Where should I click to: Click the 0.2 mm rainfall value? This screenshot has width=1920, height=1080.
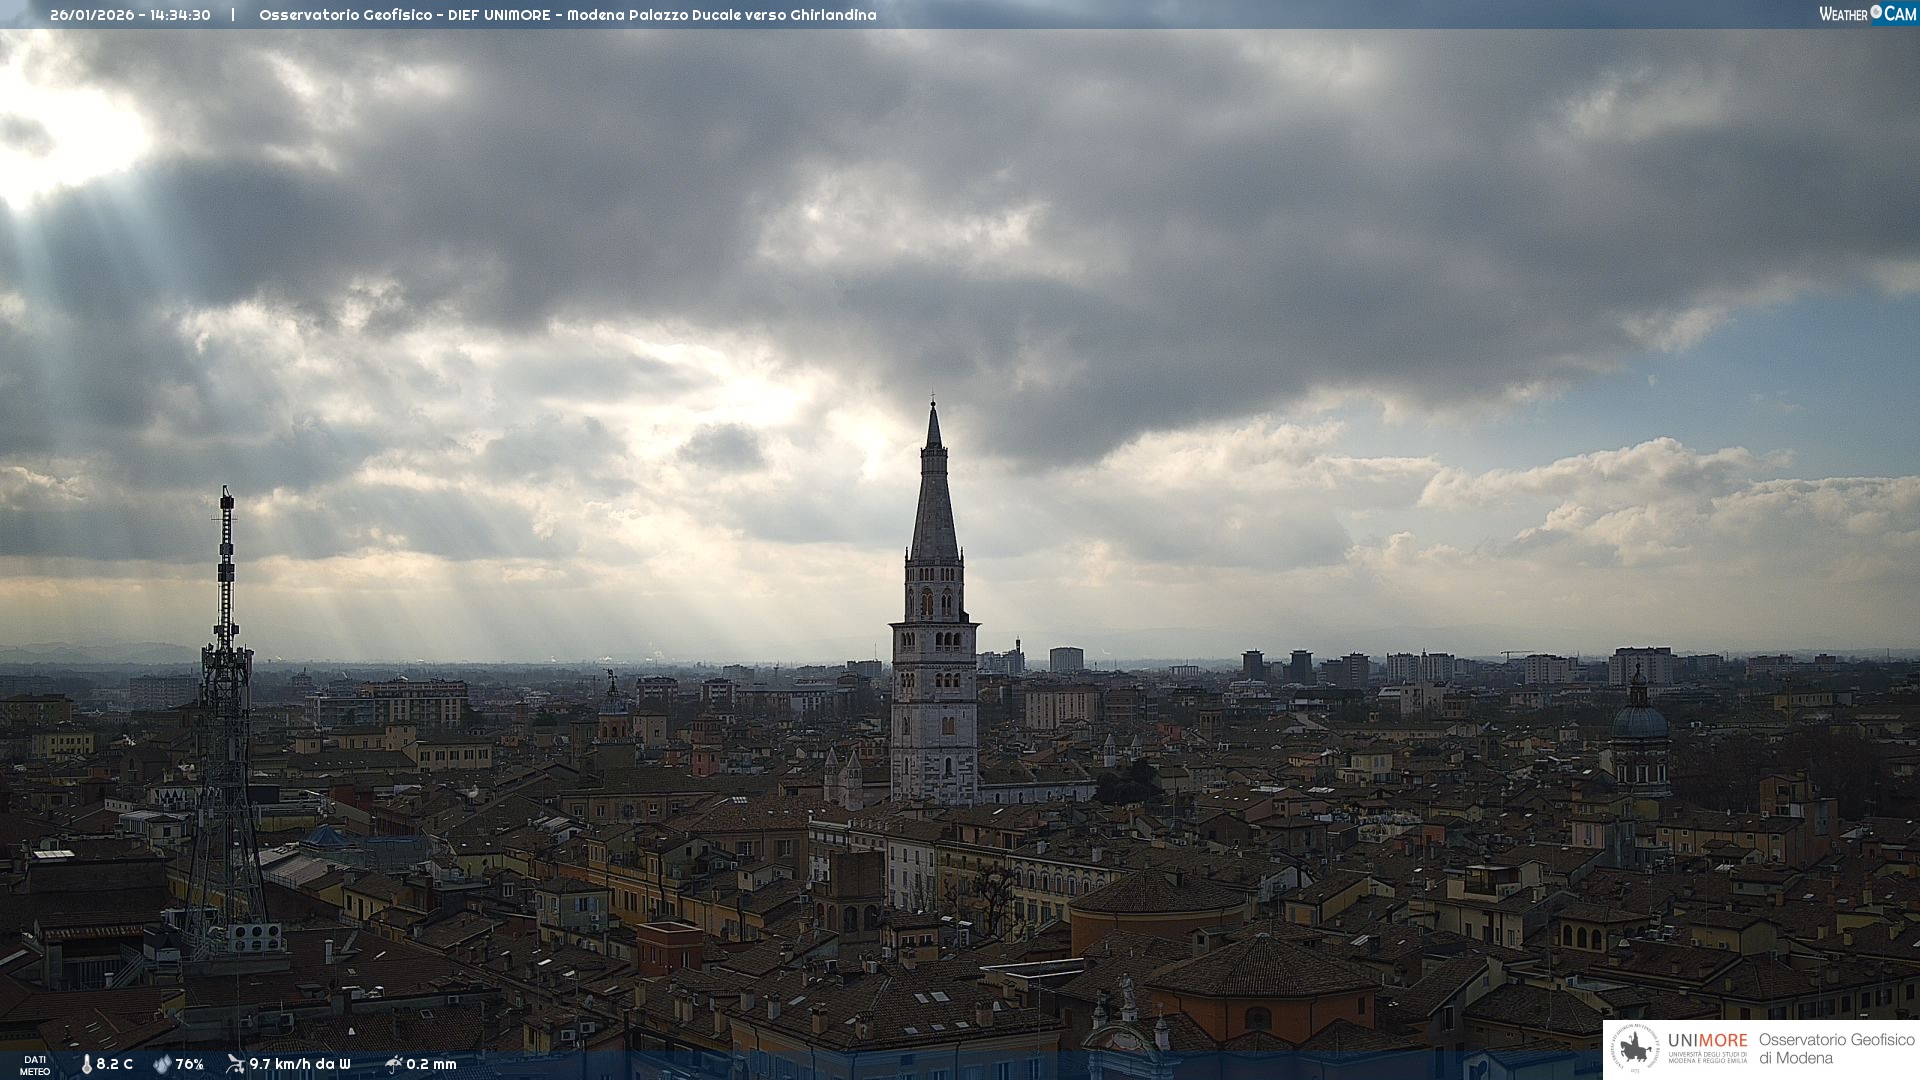(x=432, y=1064)
